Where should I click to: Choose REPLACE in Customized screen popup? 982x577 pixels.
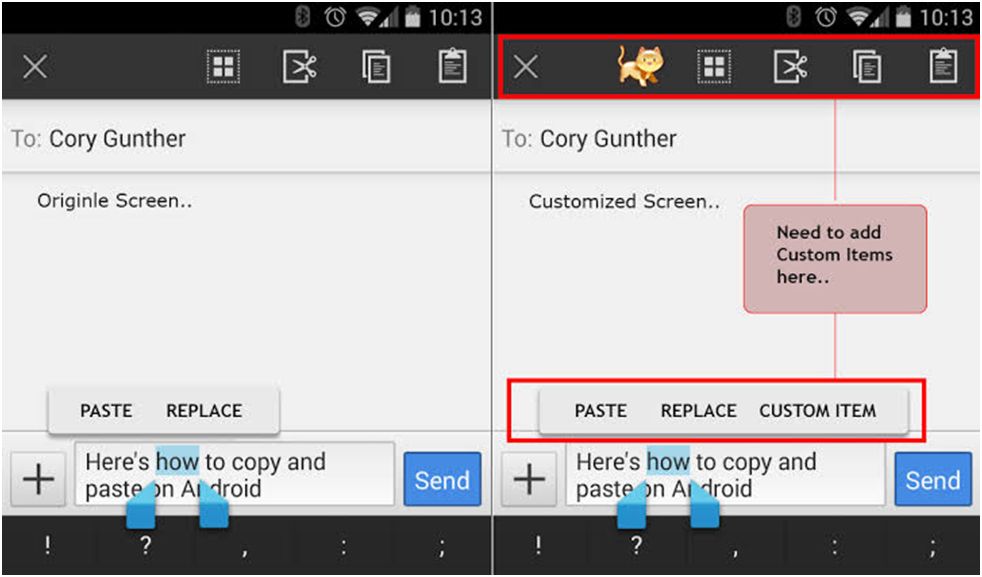[x=699, y=411]
